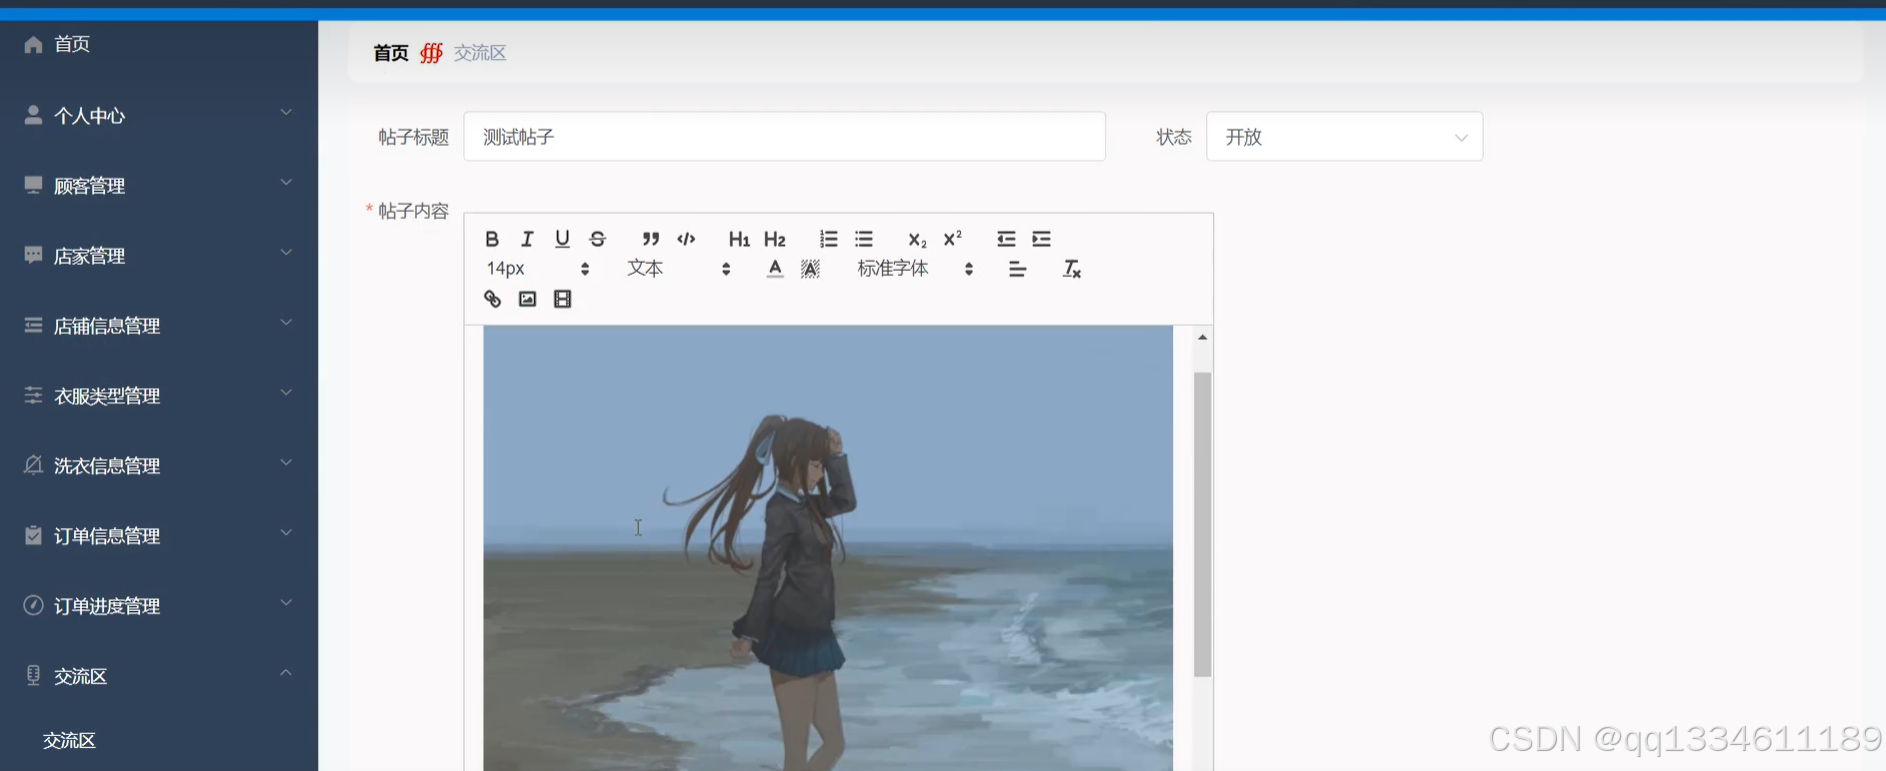Insert a video into post
Image resolution: width=1886 pixels, height=771 pixels.
coord(563,299)
